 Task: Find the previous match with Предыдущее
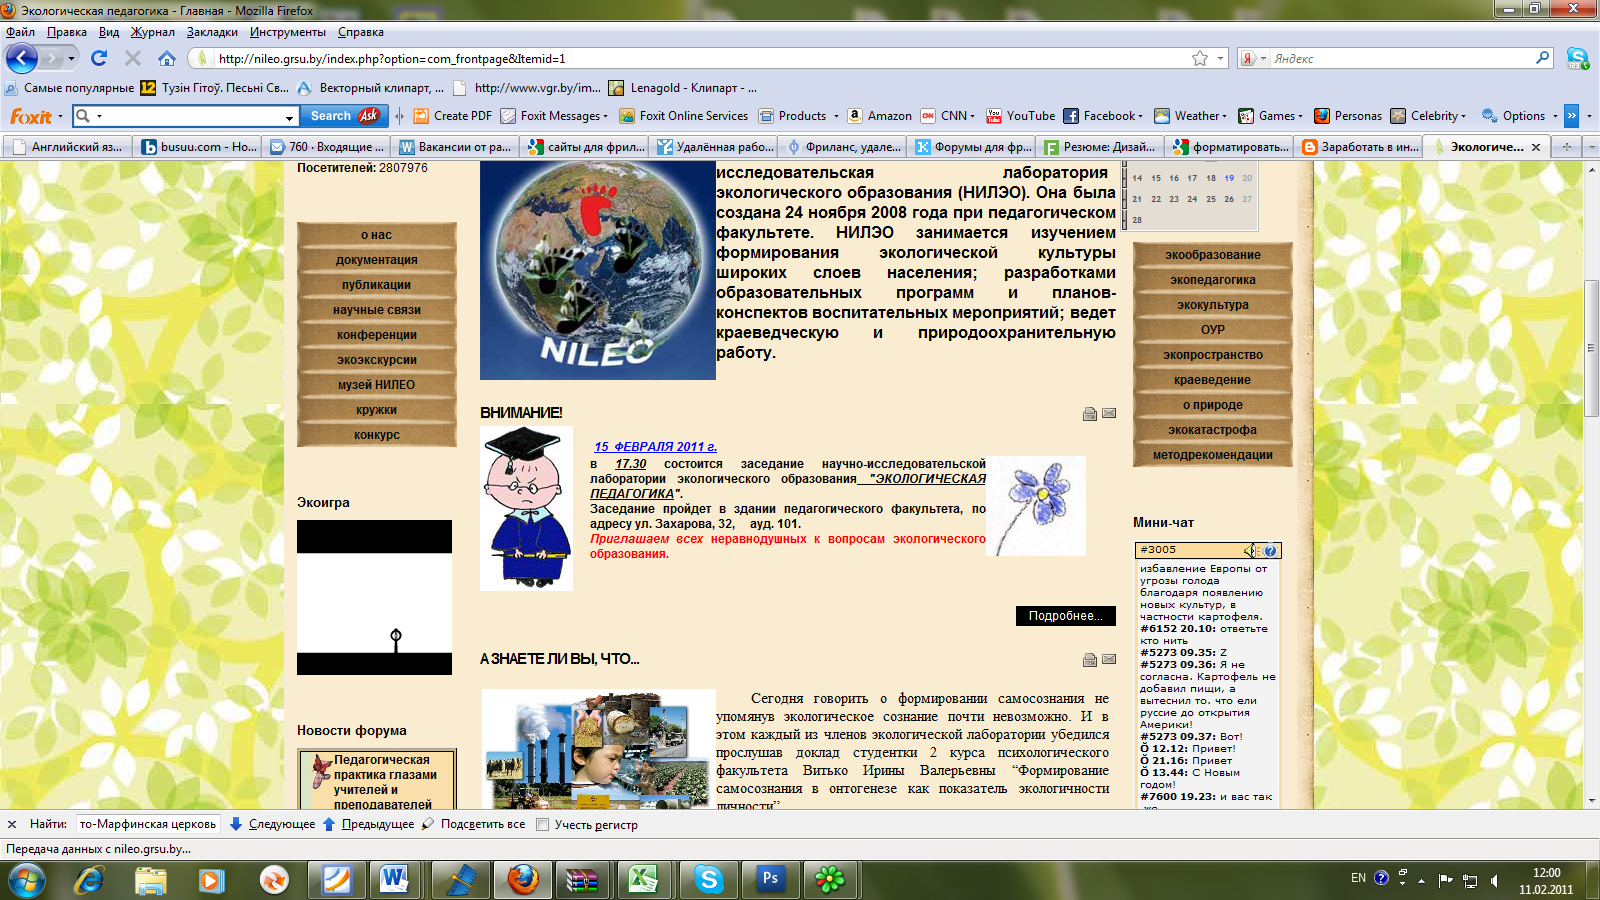click(x=369, y=825)
